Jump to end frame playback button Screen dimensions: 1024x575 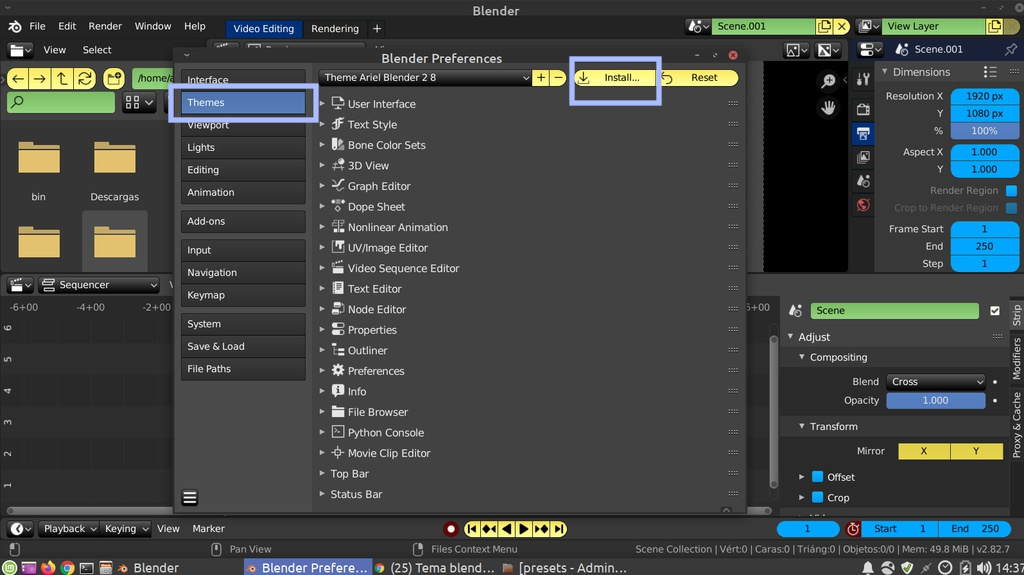(559, 529)
